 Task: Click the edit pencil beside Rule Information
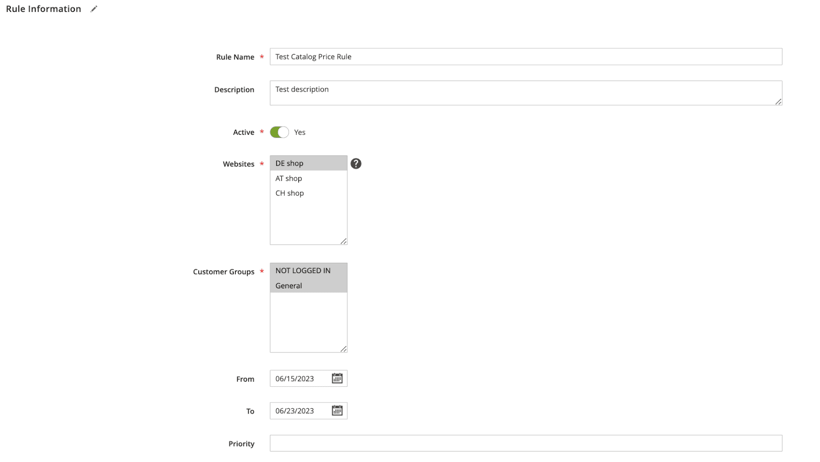[x=94, y=9]
